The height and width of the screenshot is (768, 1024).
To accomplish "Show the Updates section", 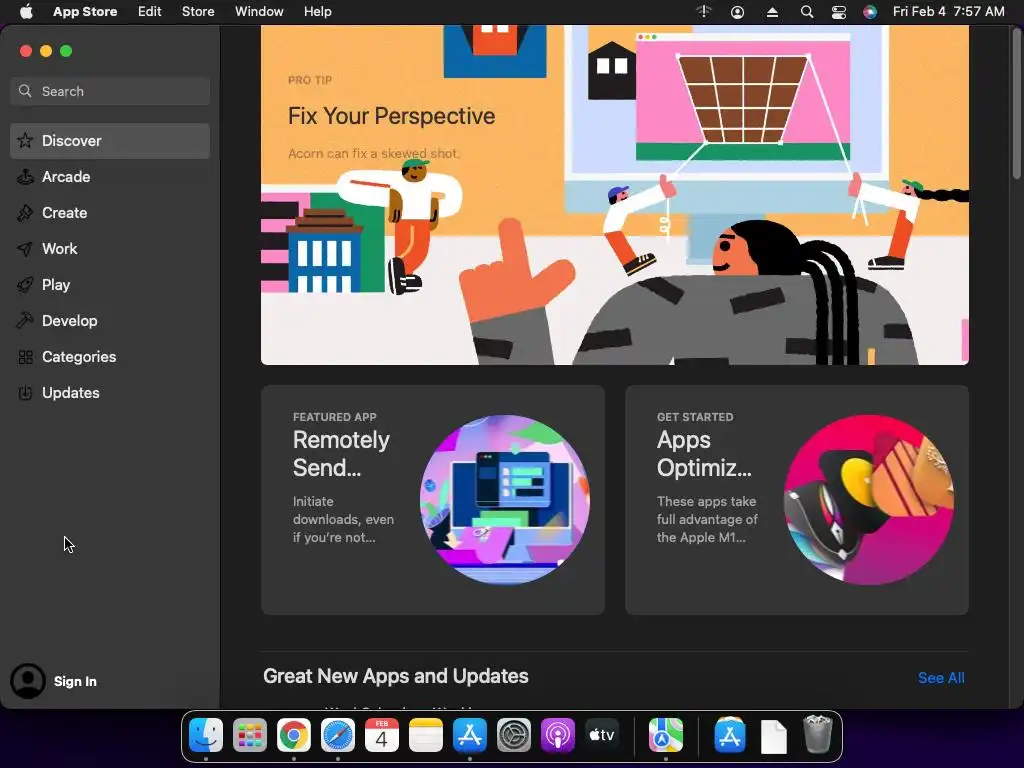I will coord(110,392).
